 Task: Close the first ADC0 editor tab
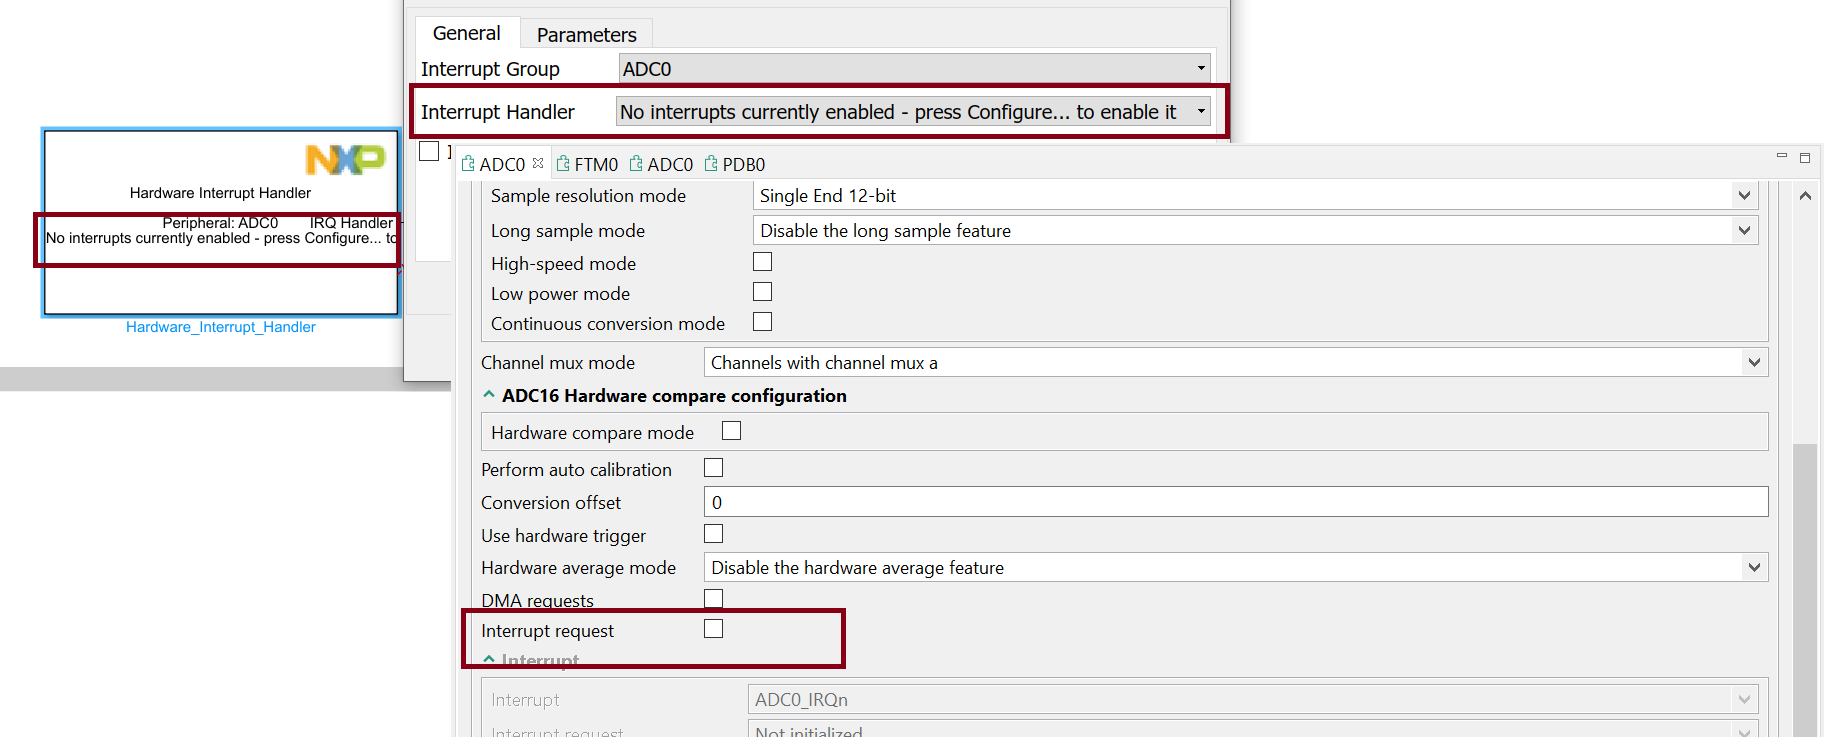pyautogui.click(x=538, y=163)
